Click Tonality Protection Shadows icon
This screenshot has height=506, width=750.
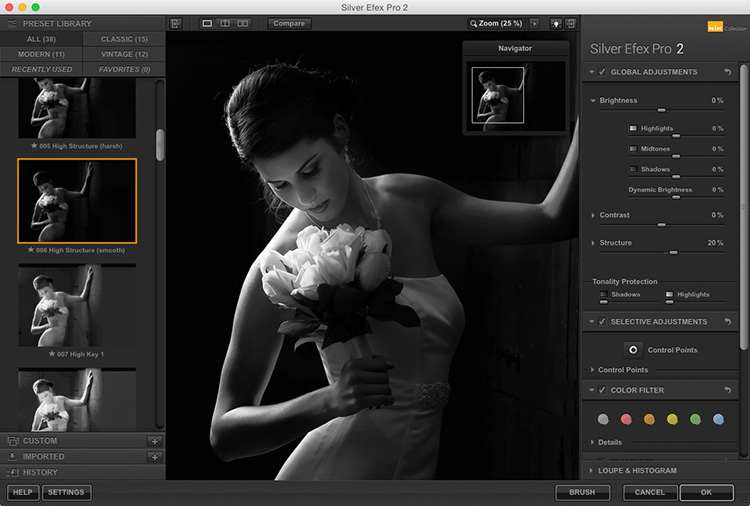click(604, 294)
